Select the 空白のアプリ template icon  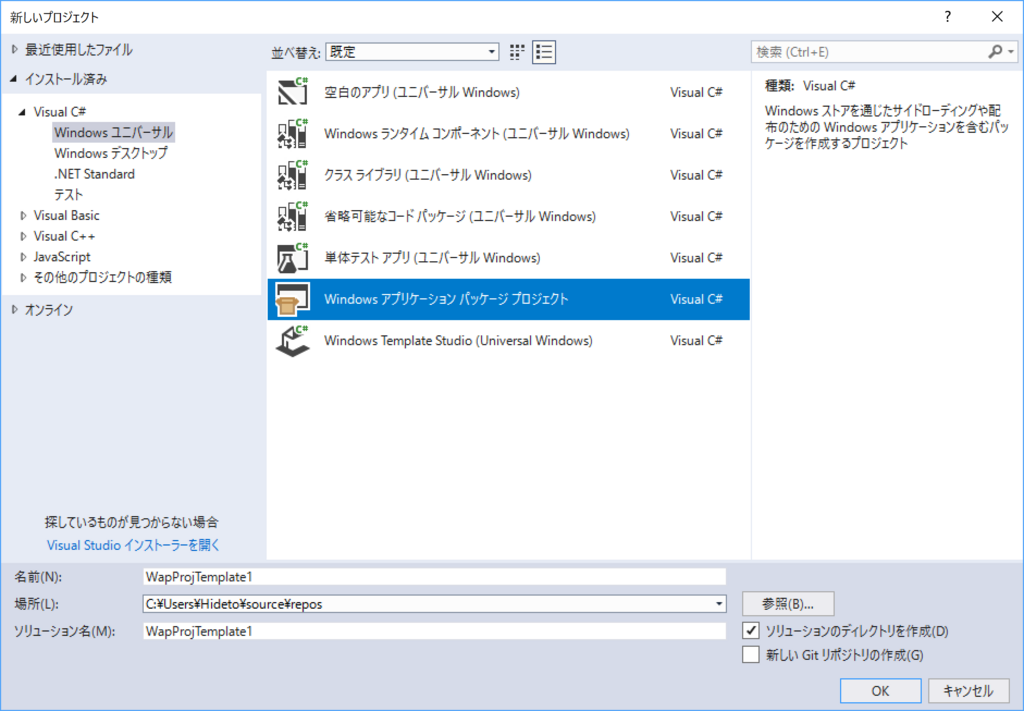(292, 92)
